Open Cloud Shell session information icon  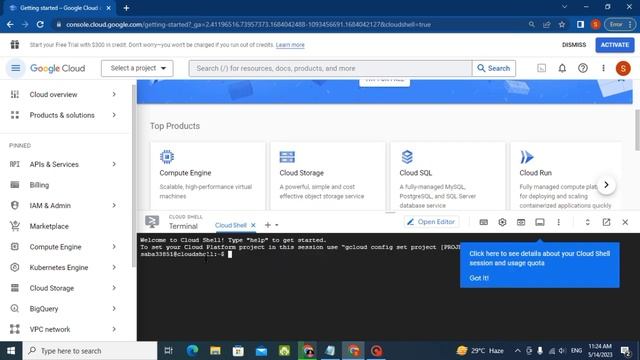point(540,222)
